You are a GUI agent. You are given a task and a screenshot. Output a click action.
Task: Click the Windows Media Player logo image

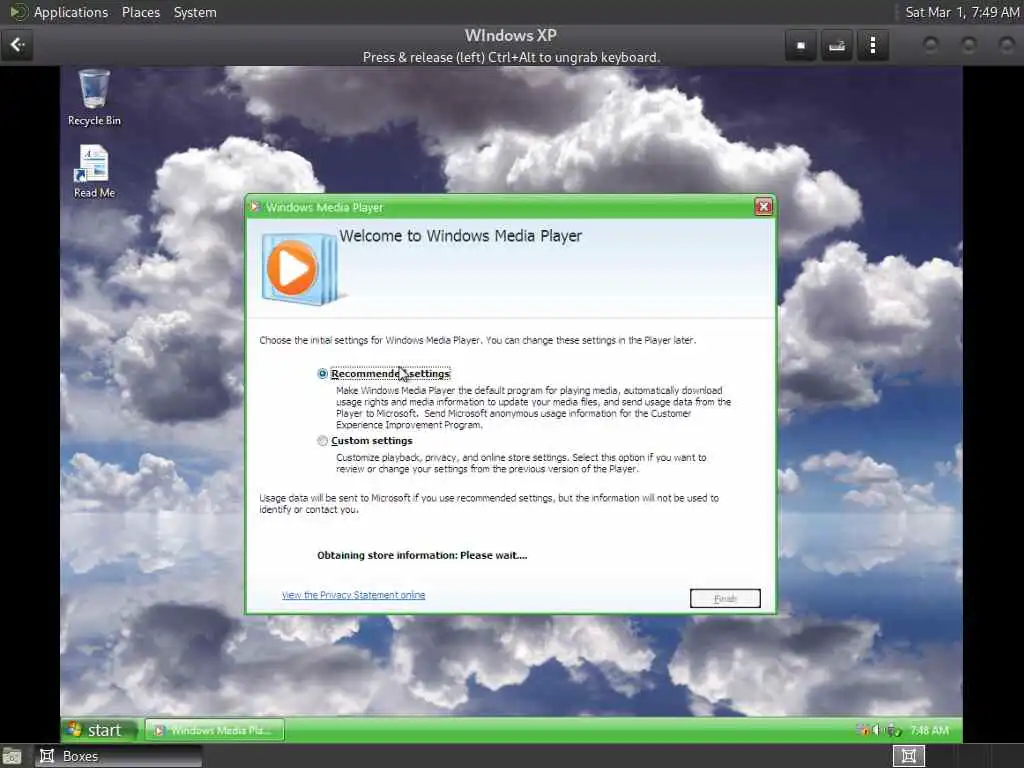300,268
